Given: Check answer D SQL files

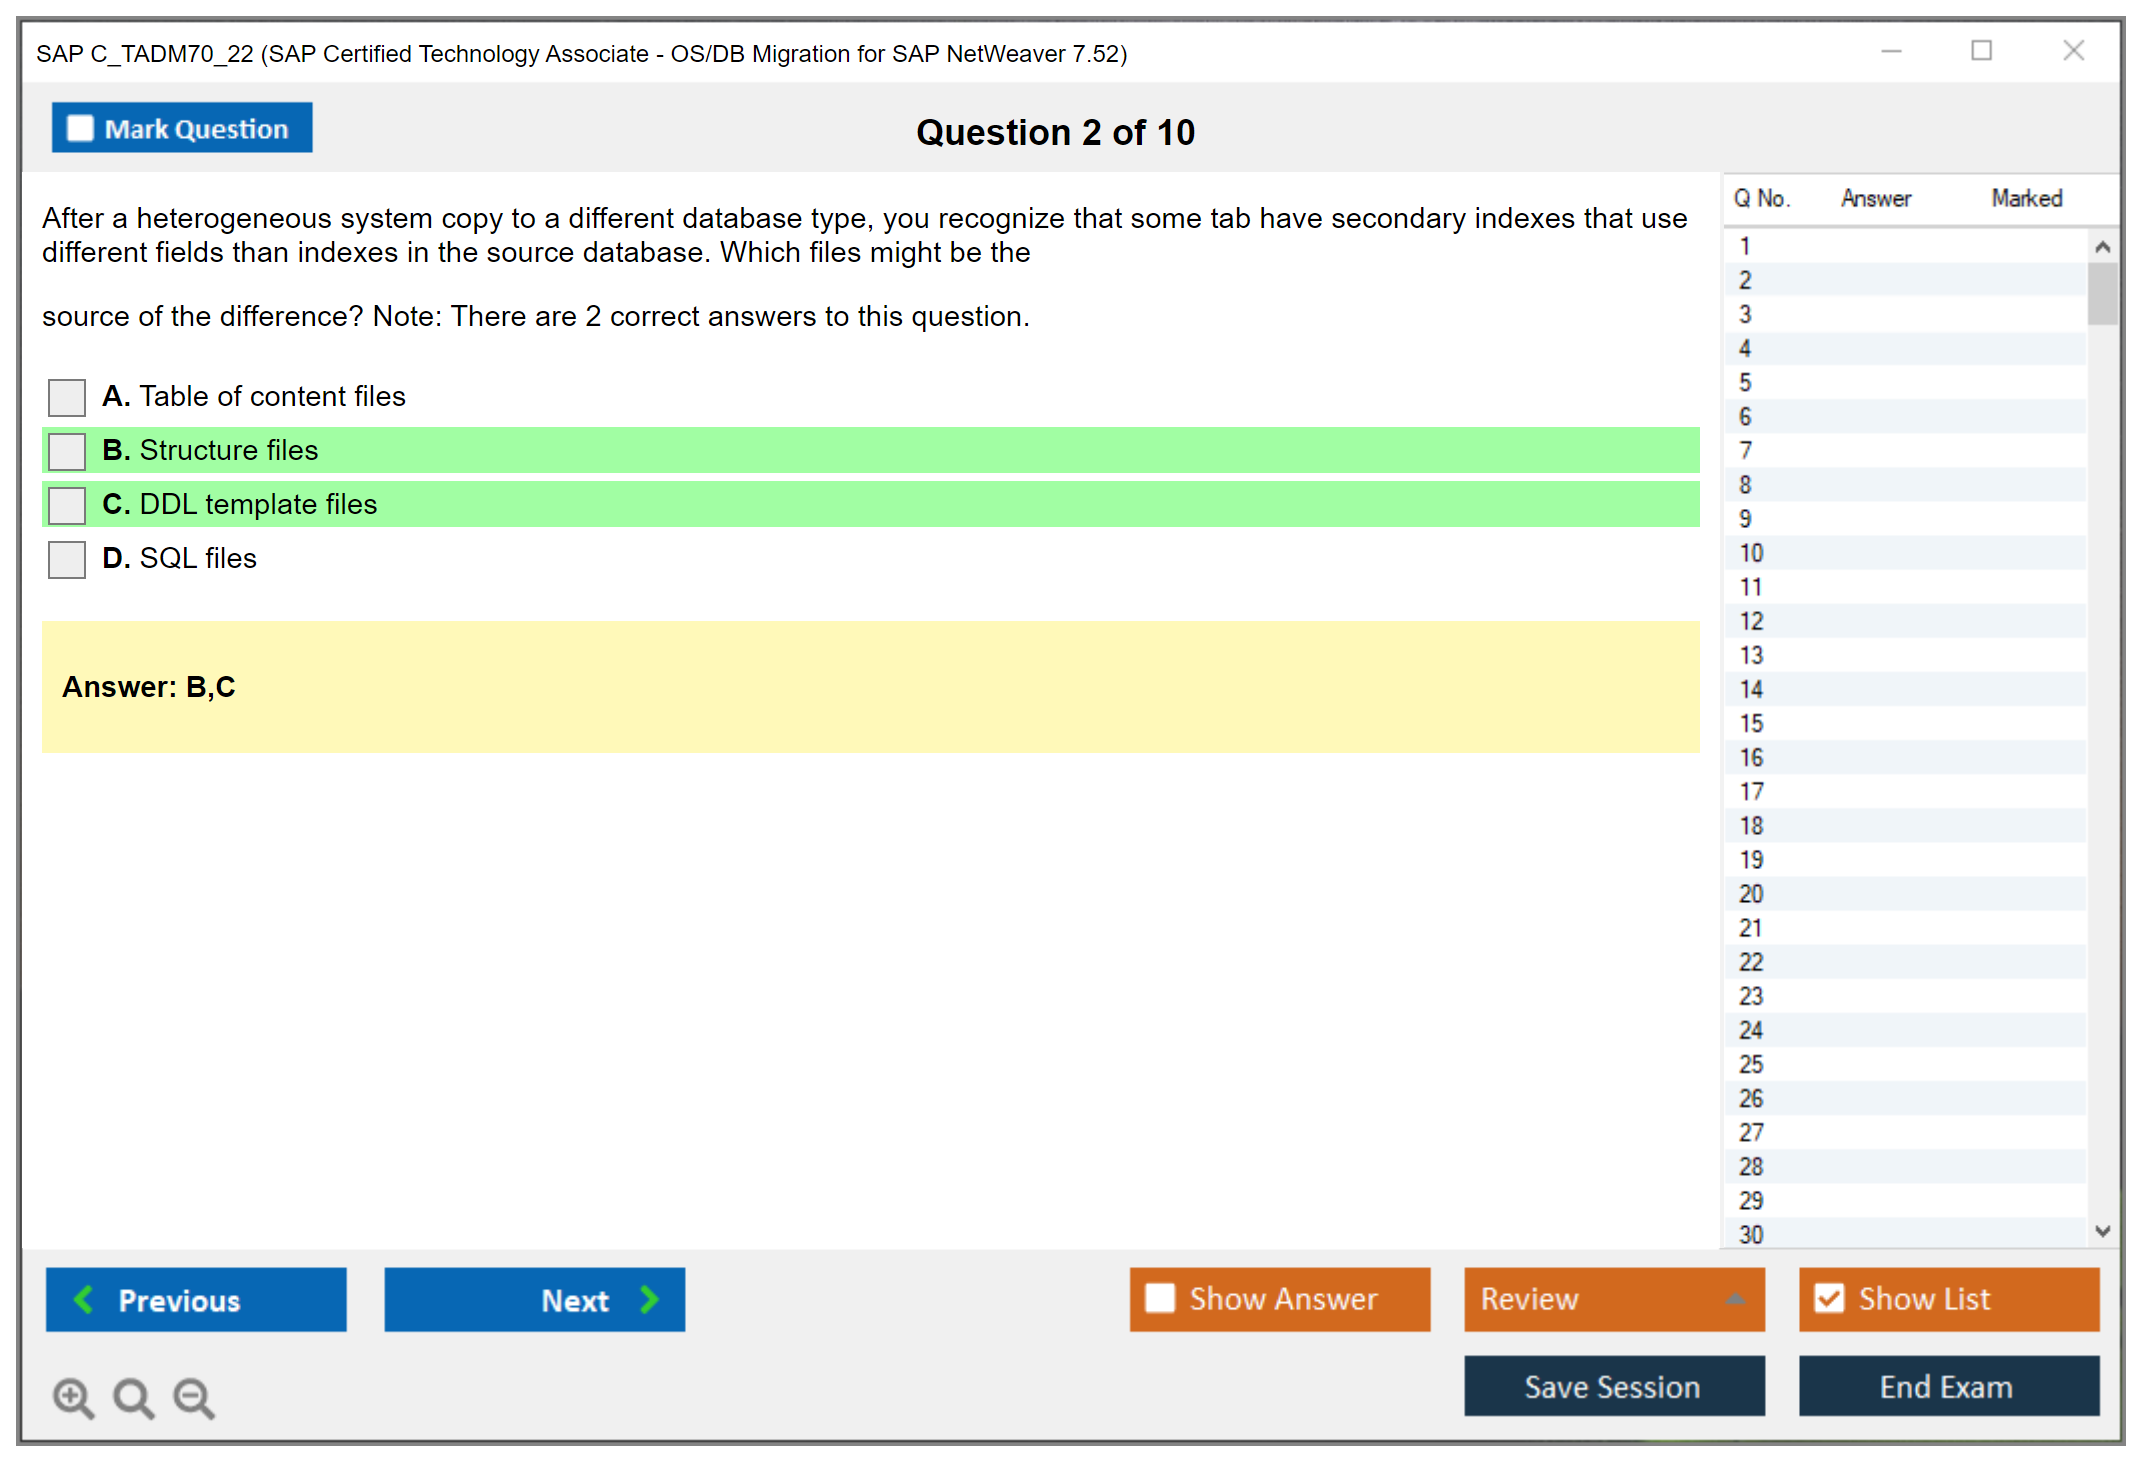Looking at the screenshot, I should (x=67, y=559).
